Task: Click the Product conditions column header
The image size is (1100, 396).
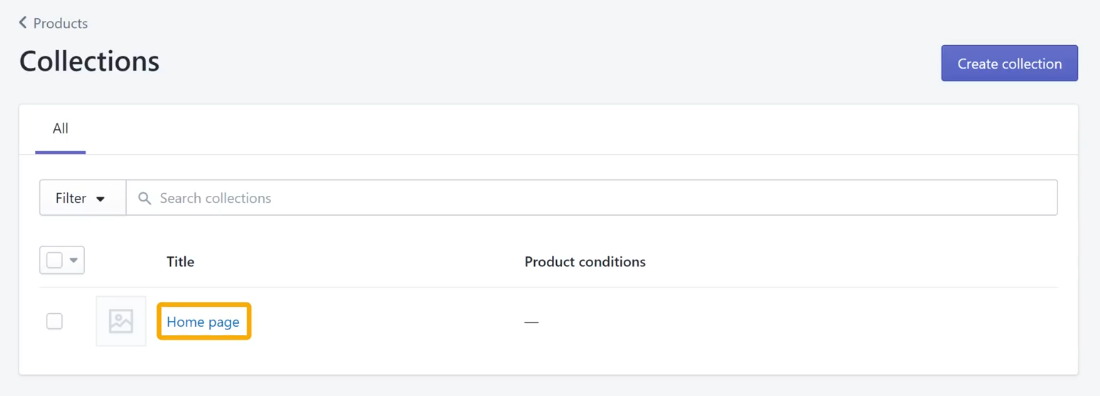Action: tap(585, 262)
